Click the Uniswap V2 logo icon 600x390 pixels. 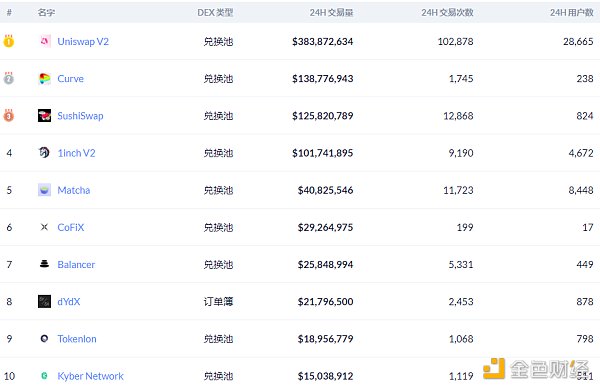pos(44,41)
